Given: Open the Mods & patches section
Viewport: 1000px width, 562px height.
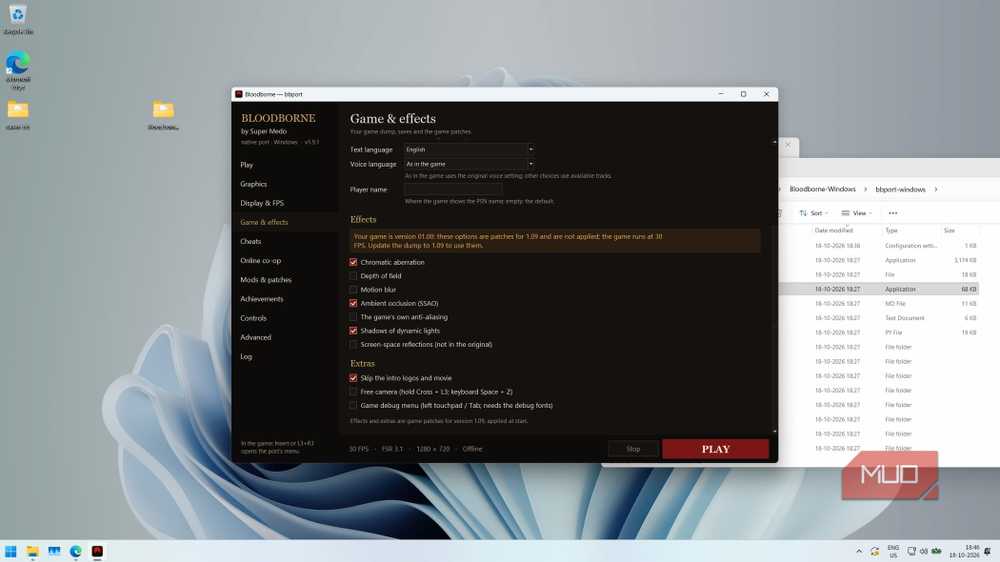Looking at the screenshot, I should pos(266,279).
